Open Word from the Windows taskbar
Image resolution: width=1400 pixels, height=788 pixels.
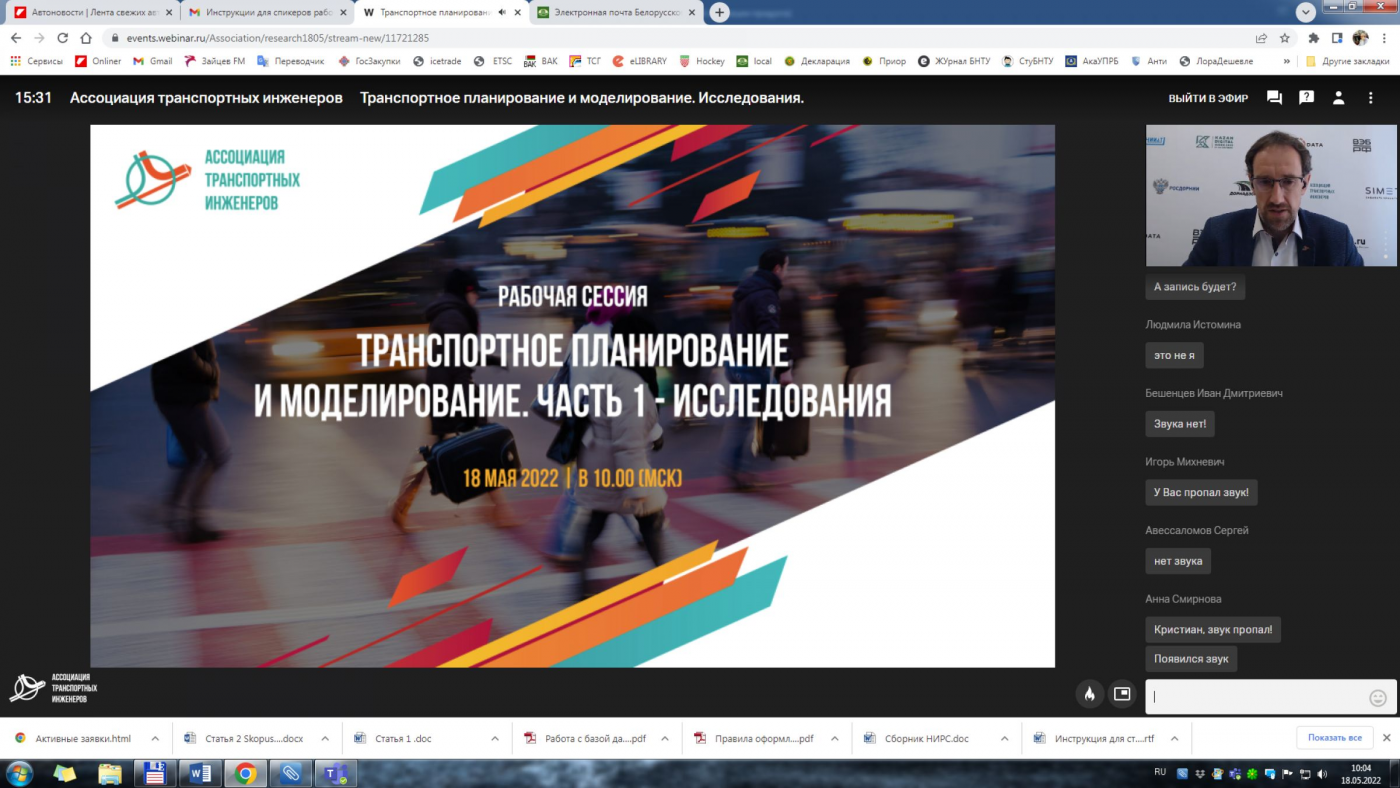point(200,773)
